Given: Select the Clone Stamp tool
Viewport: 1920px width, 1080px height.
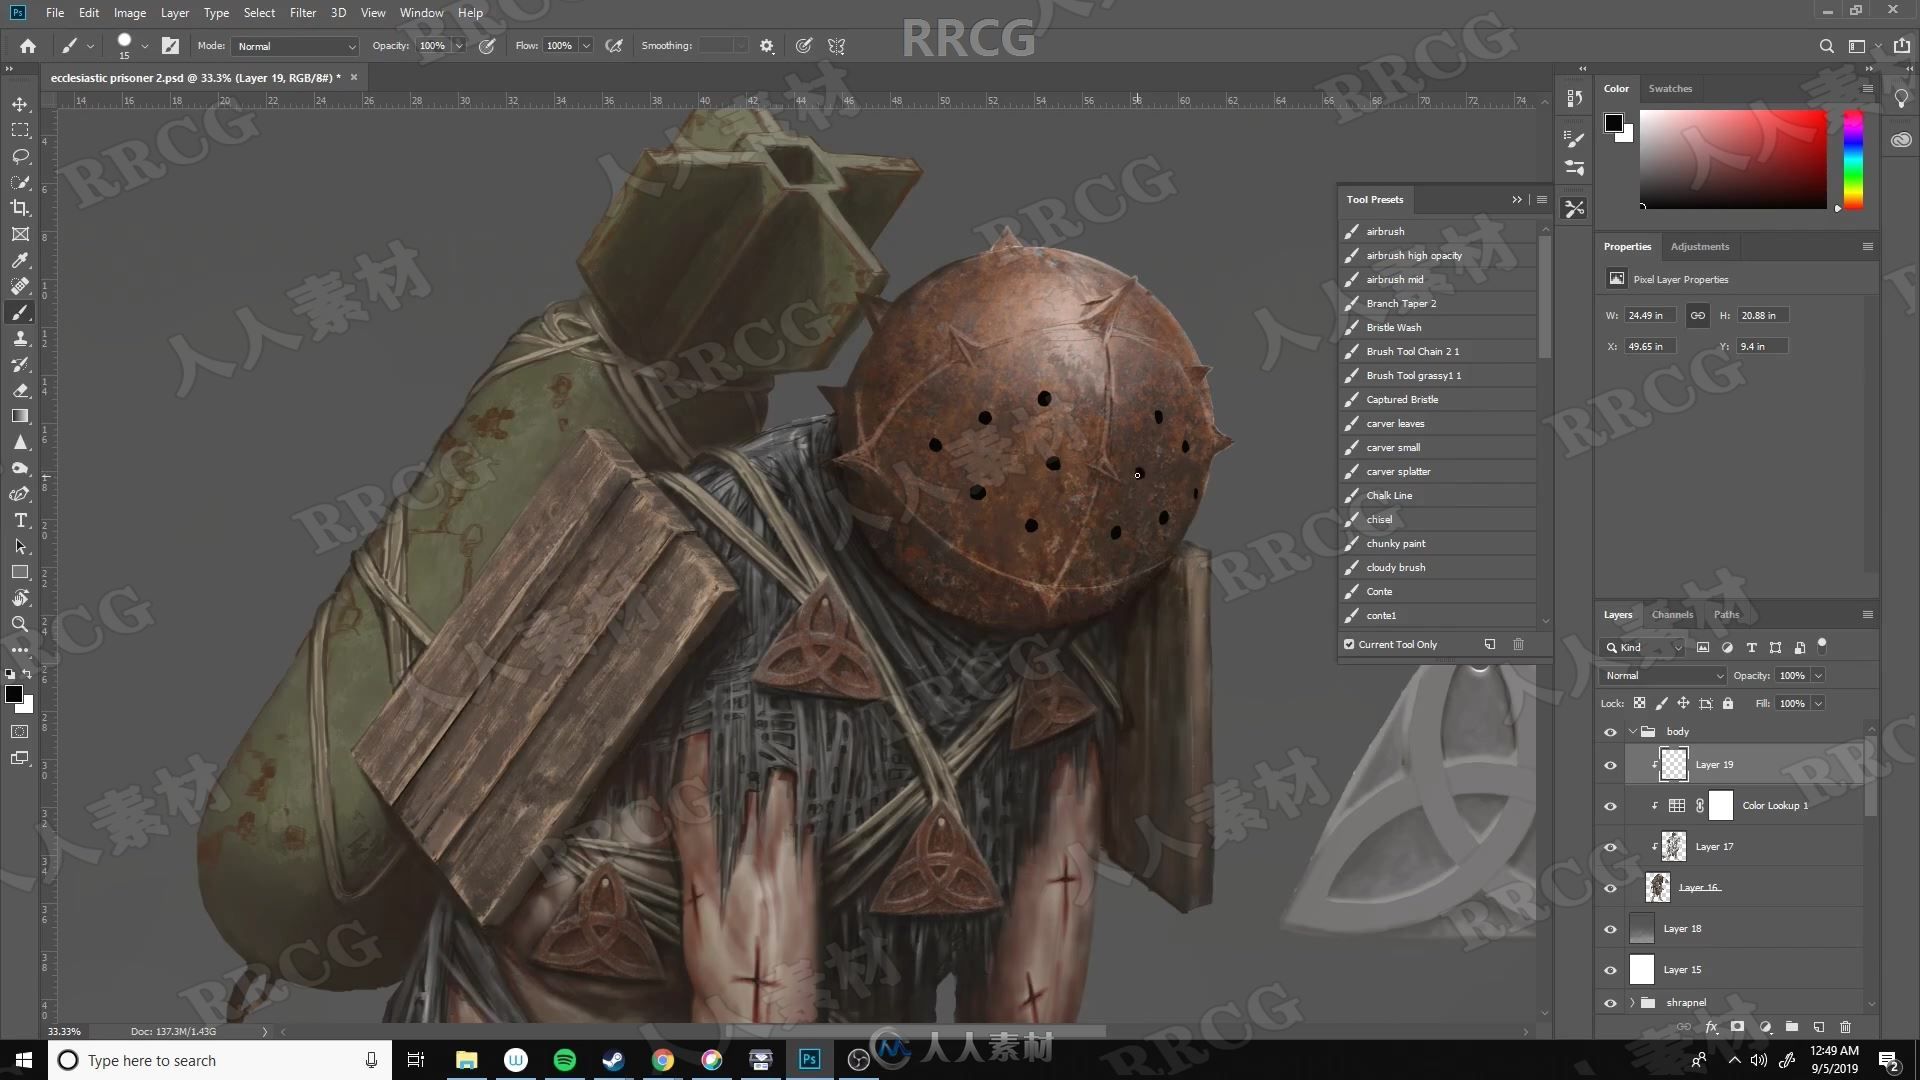Looking at the screenshot, I should click(20, 338).
